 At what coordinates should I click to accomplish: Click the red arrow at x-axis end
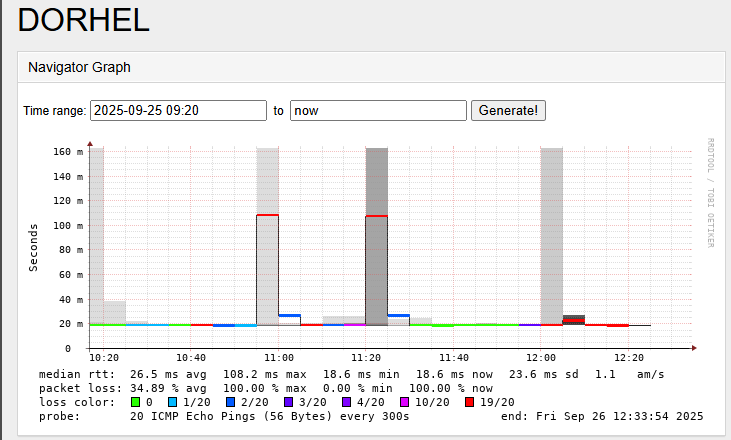(x=693, y=348)
